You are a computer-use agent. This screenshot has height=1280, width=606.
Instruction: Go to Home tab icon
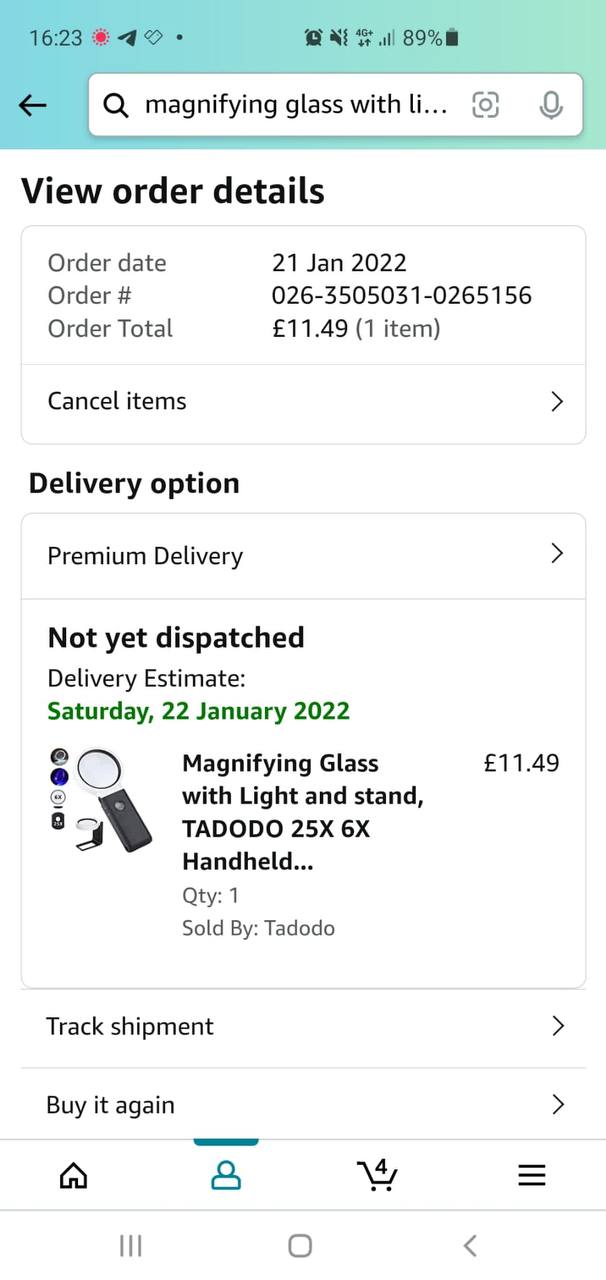(x=73, y=1176)
